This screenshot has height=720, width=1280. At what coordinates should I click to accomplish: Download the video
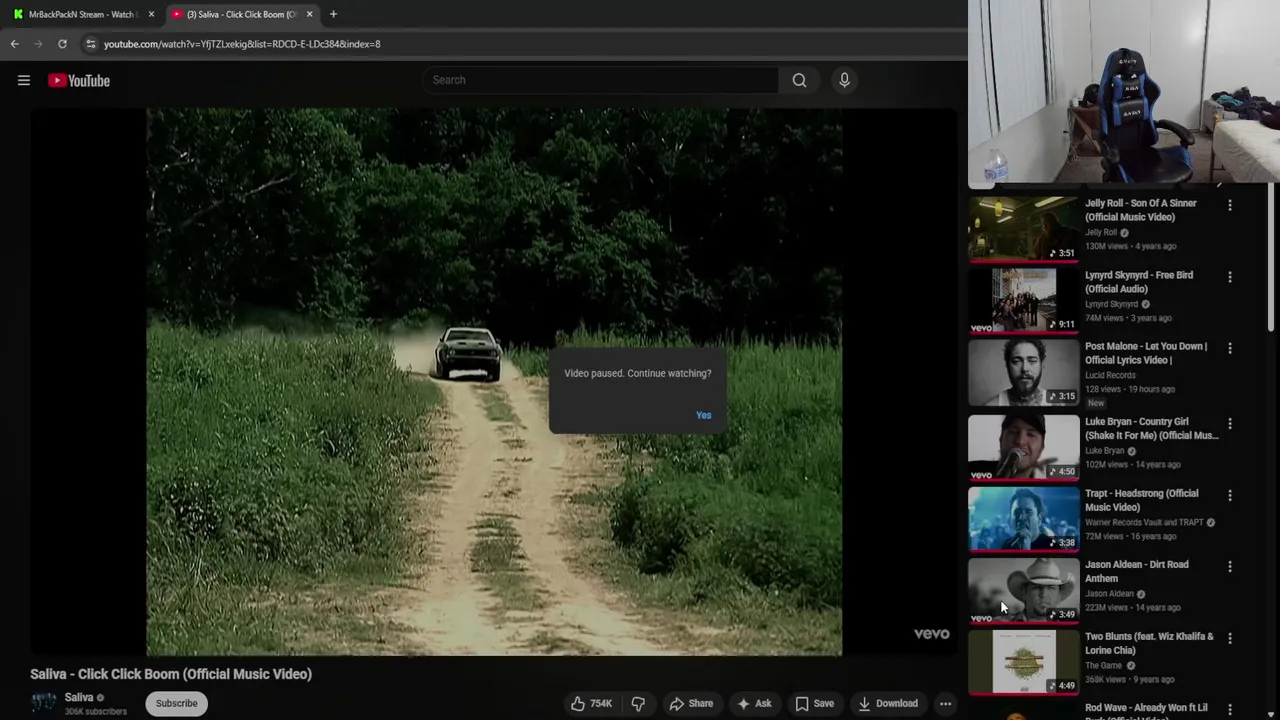pos(888,703)
